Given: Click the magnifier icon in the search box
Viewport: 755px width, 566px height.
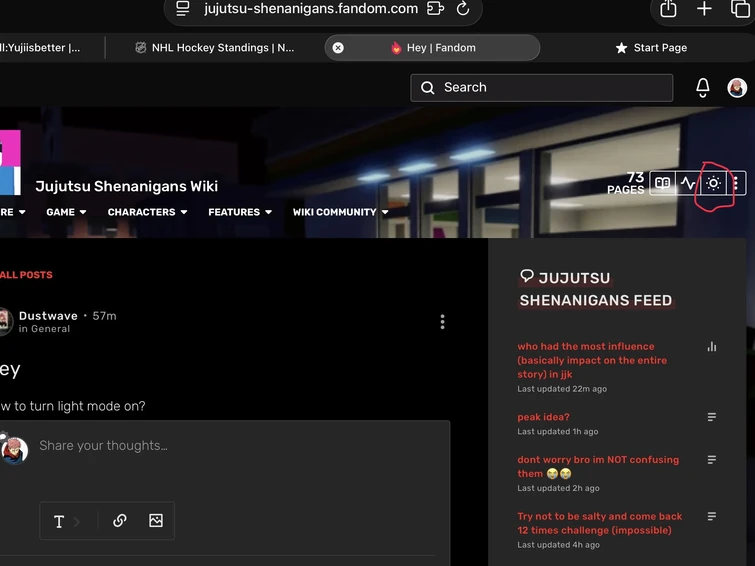Looking at the screenshot, I should [428, 88].
